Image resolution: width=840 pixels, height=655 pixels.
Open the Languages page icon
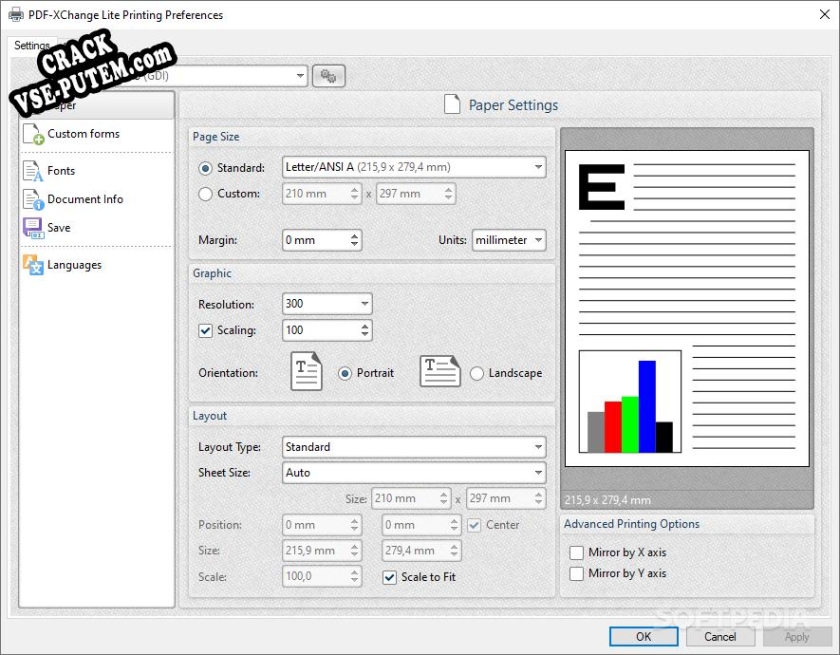coord(33,265)
